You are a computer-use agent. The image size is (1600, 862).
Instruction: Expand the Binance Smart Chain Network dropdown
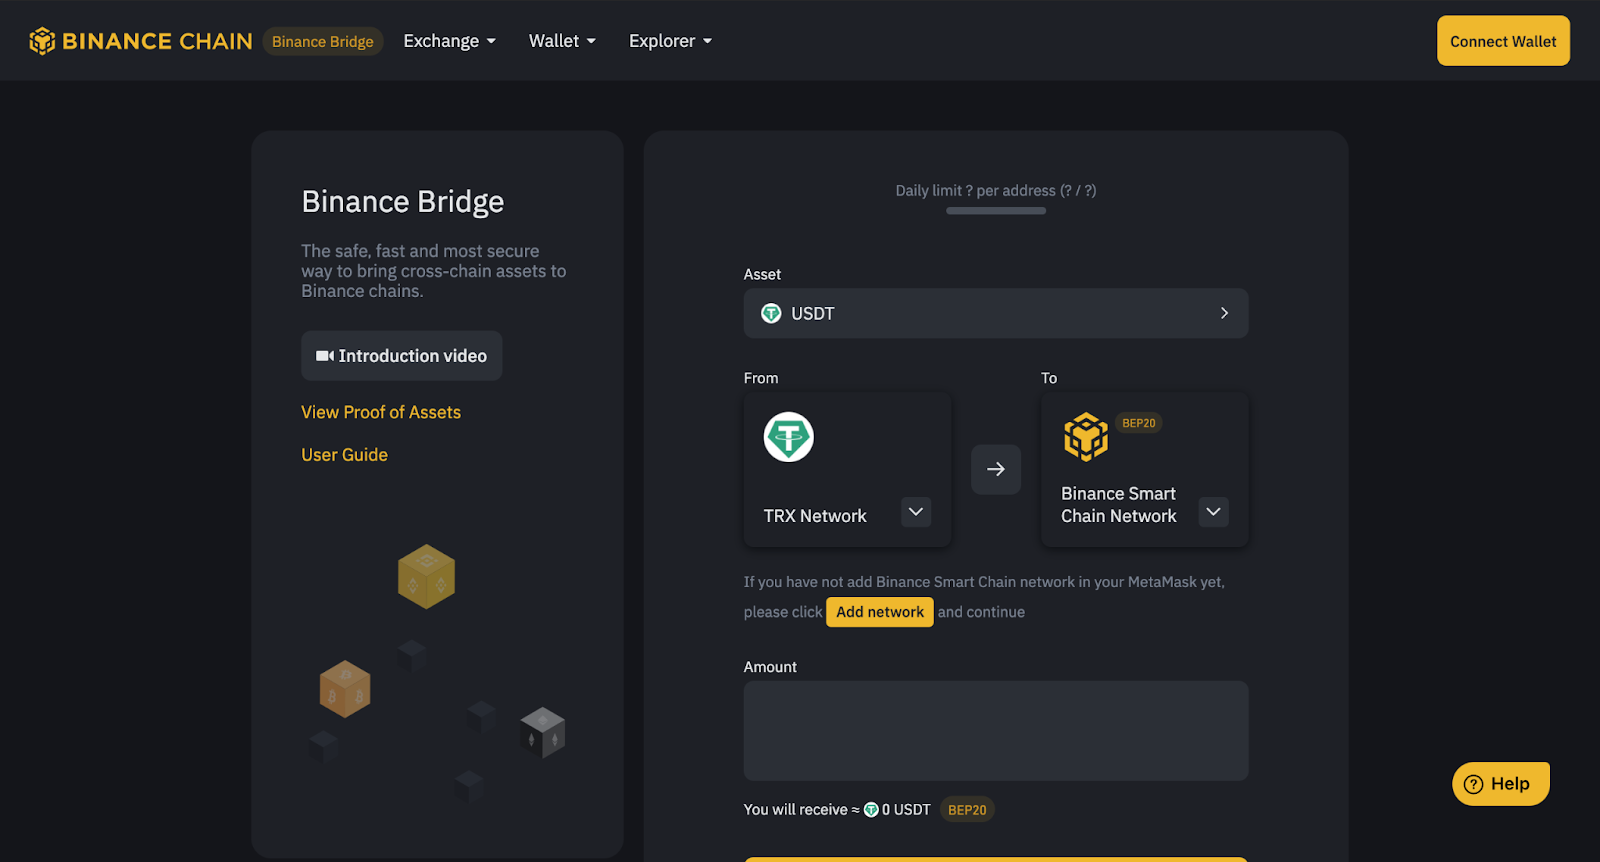[x=1213, y=512]
